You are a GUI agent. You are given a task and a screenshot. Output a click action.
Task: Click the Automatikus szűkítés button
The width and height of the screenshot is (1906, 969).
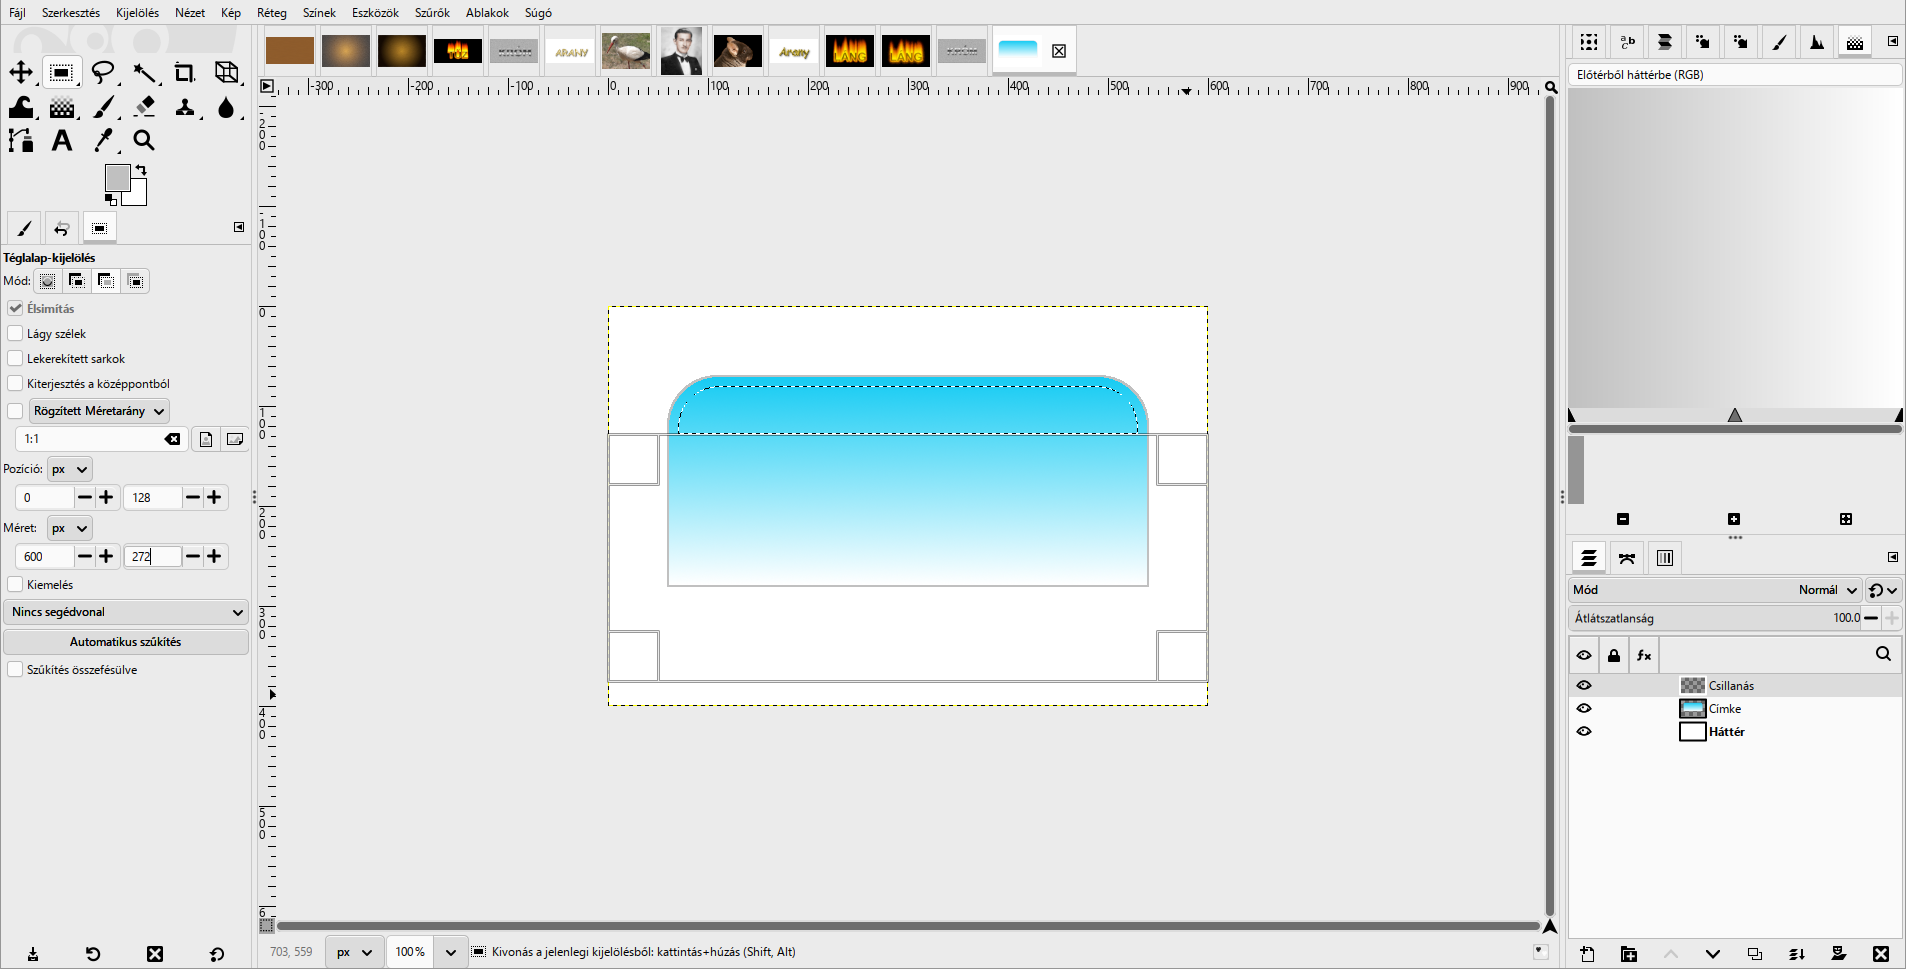tap(126, 642)
